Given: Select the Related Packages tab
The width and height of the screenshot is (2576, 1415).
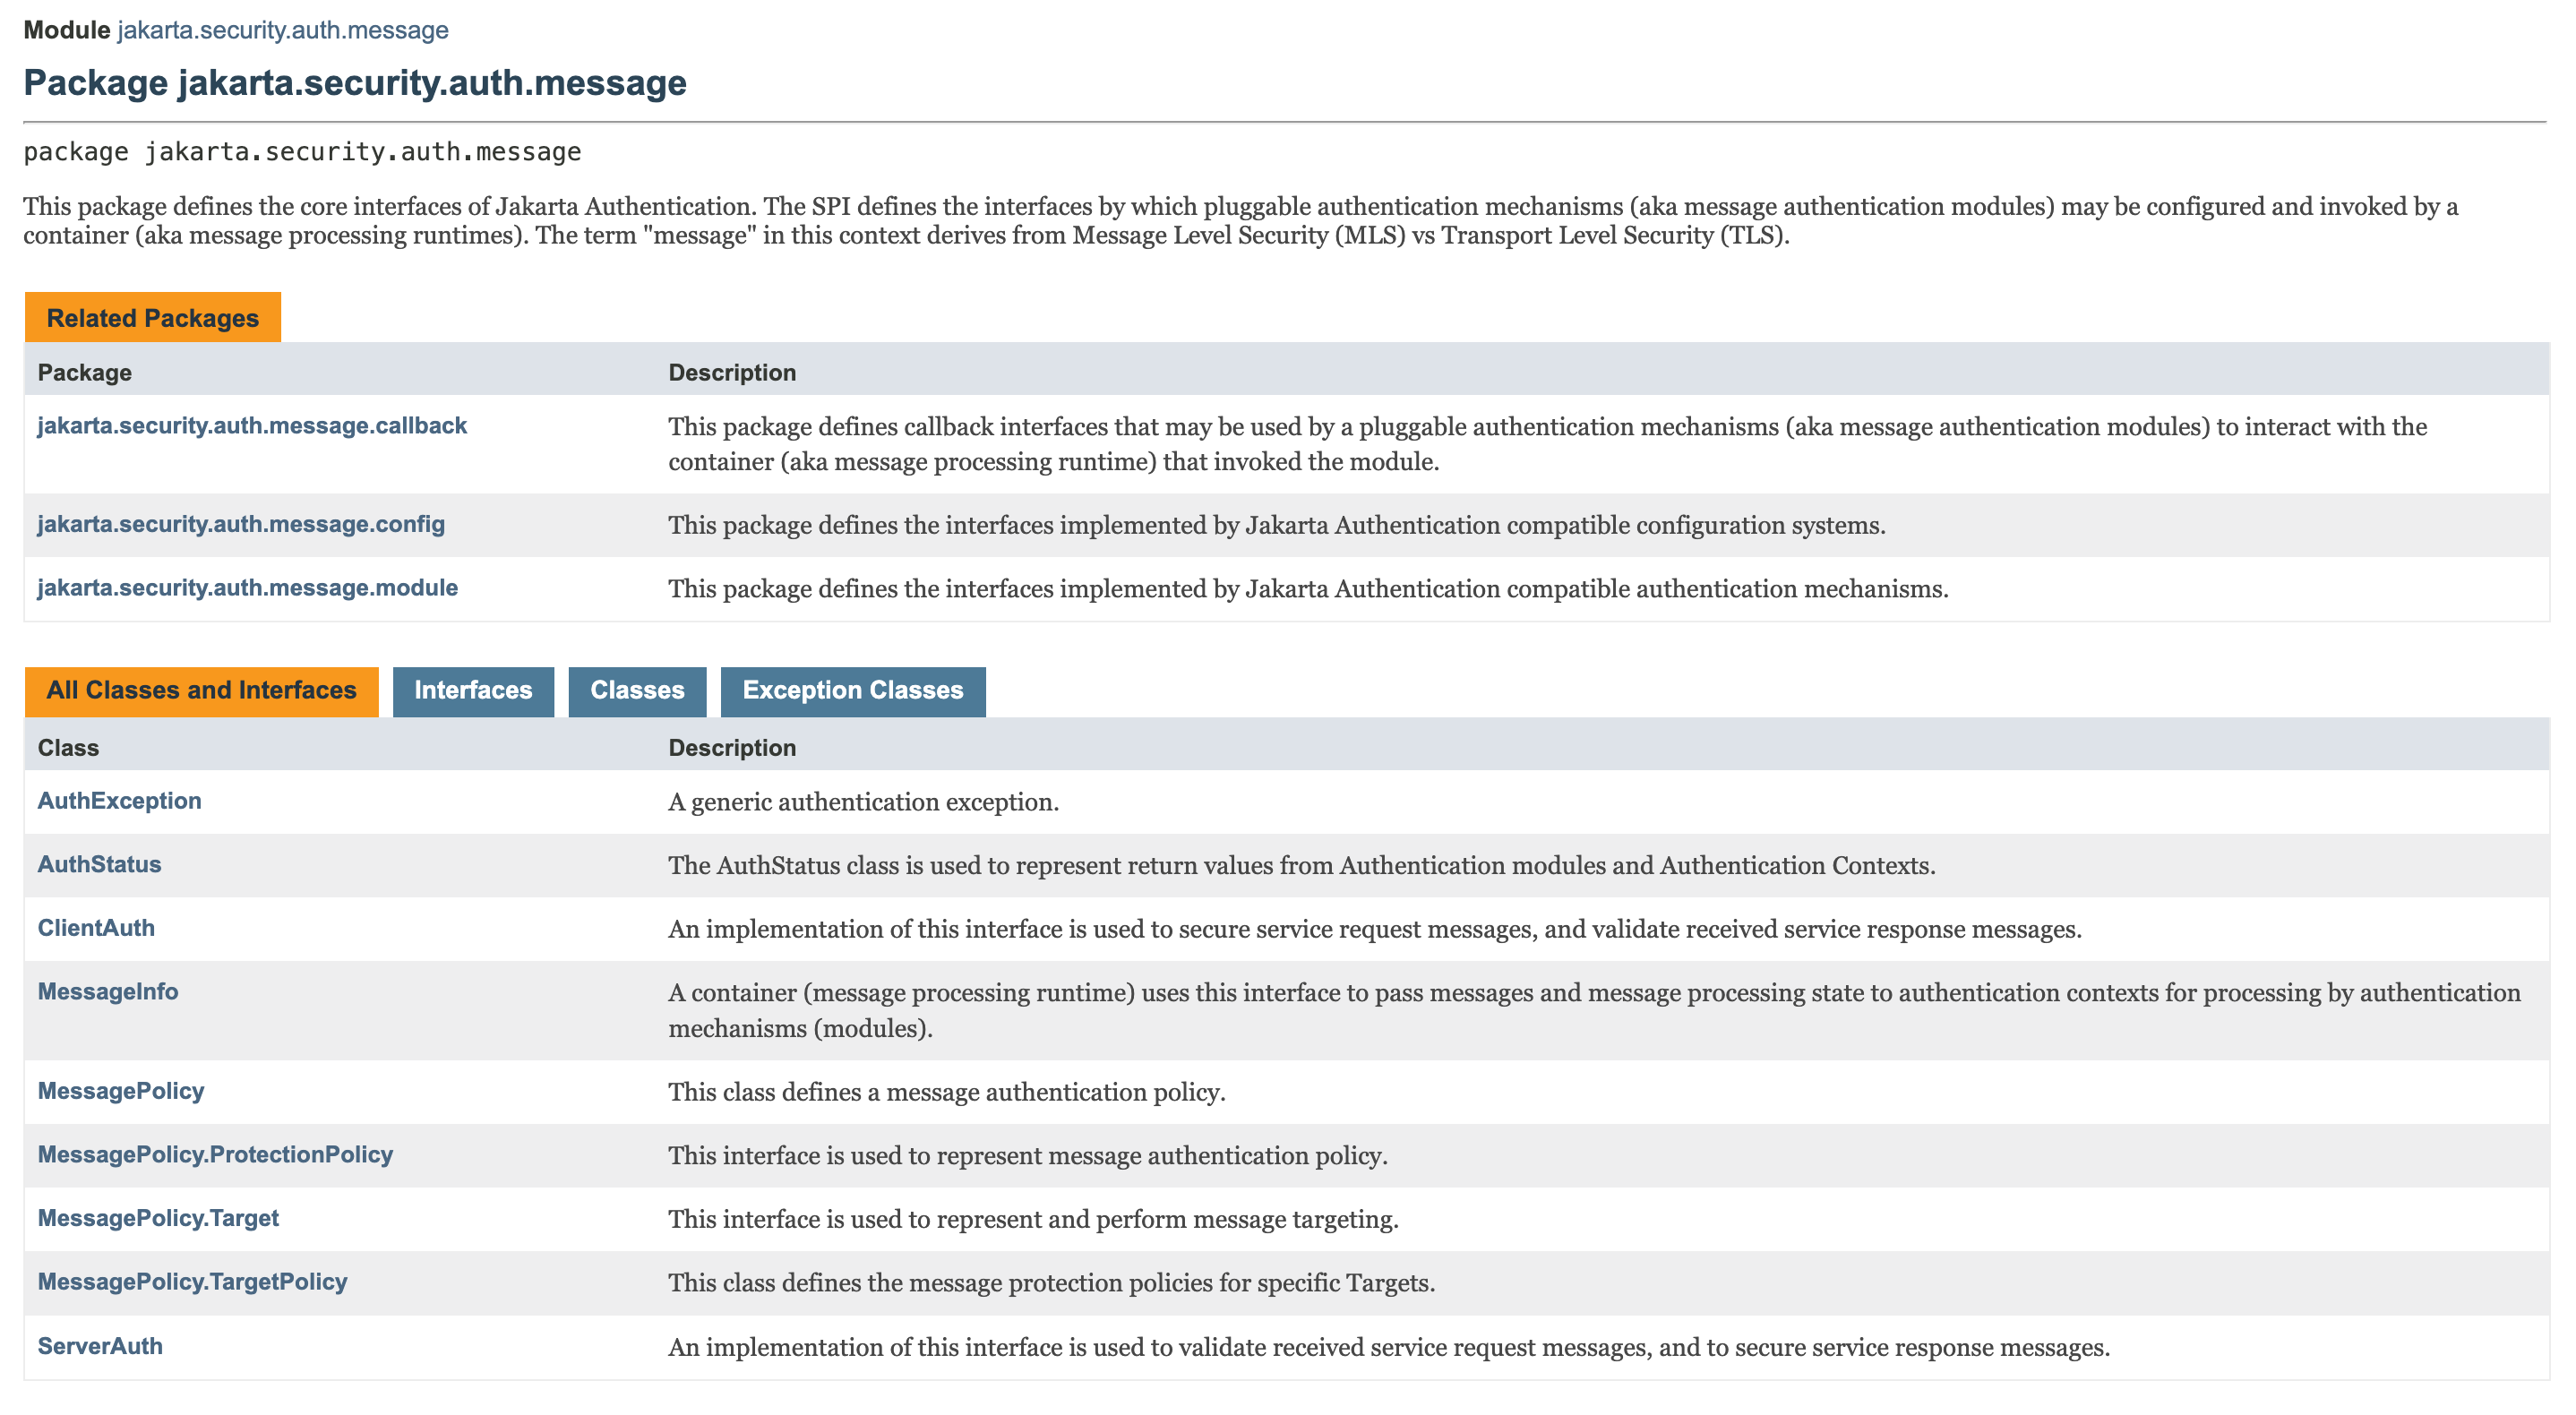Looking at the screenshot, I should (x=152, y=318).
